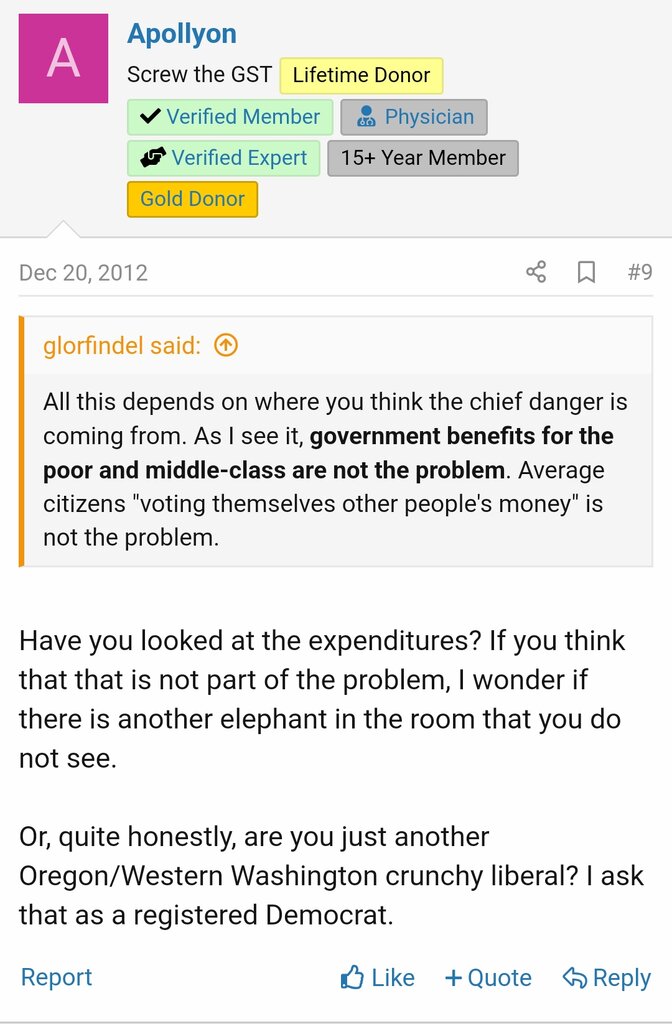The height and width of the screenshot is (1024, 672).
Task: Click the Gold Donor badge
Action: 192,199
